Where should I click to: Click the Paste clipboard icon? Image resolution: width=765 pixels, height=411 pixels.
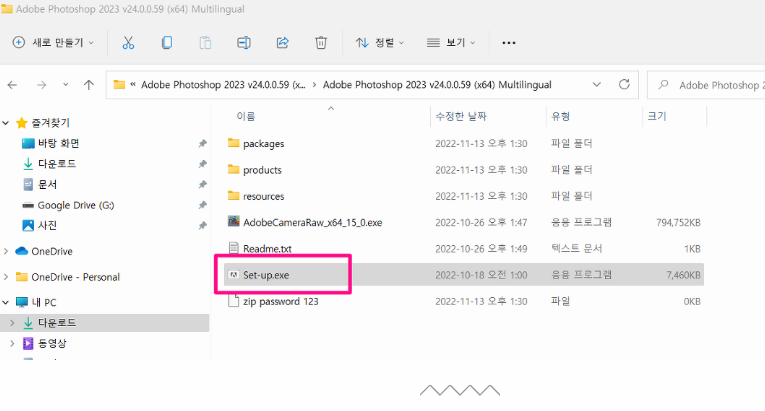(205, 43)
